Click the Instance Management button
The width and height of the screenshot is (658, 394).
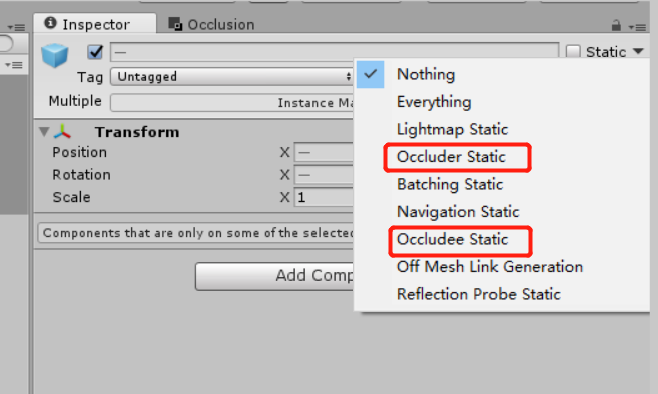tap(232, 102)
